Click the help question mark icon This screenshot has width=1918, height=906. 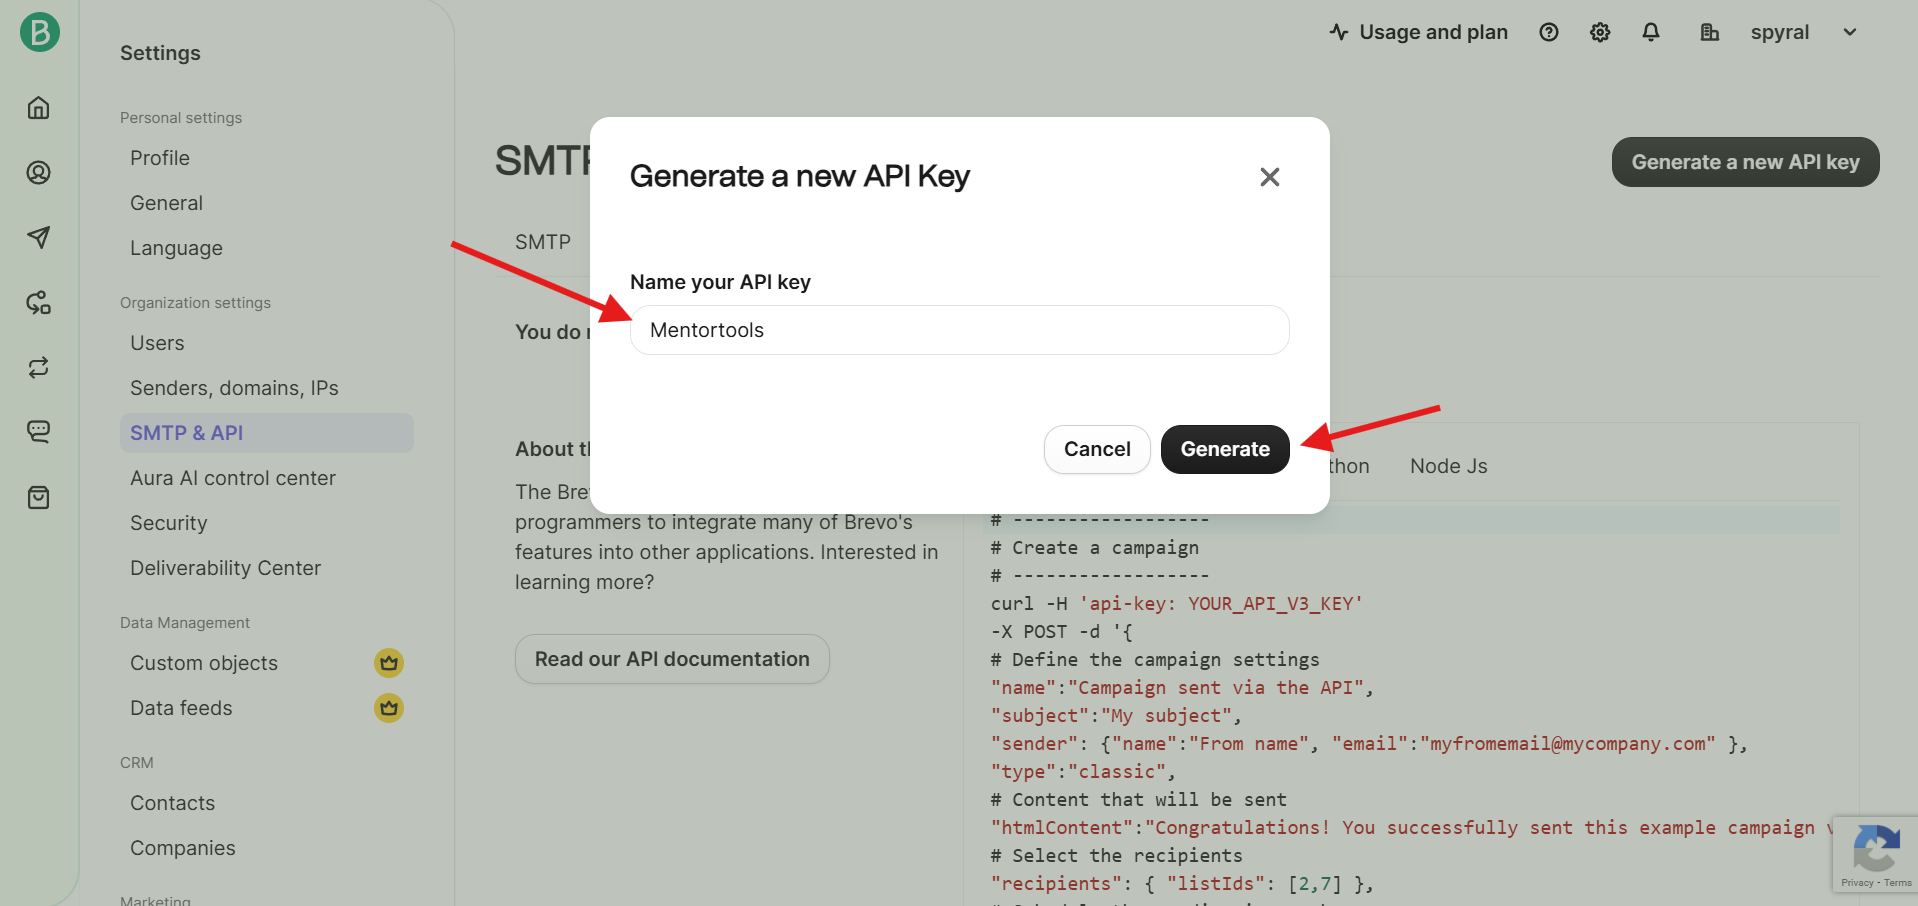pos(1549,32)
